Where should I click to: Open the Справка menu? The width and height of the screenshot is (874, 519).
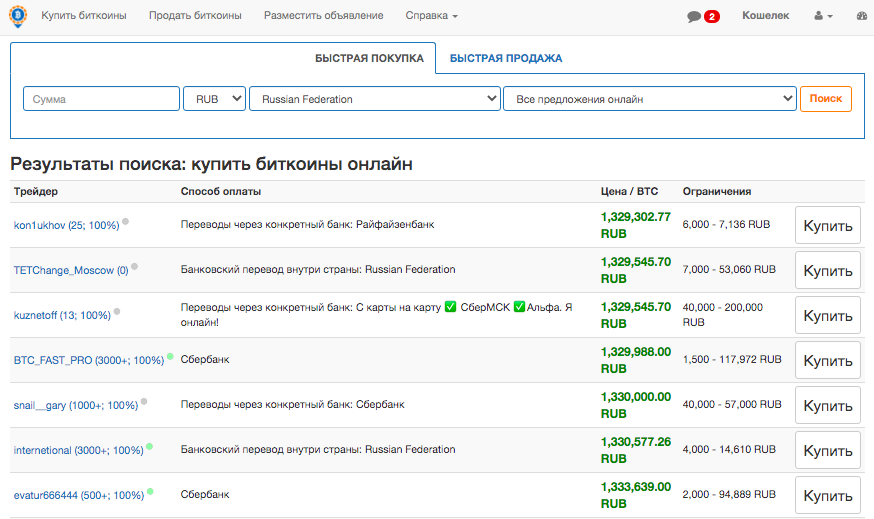pos(431,16)
